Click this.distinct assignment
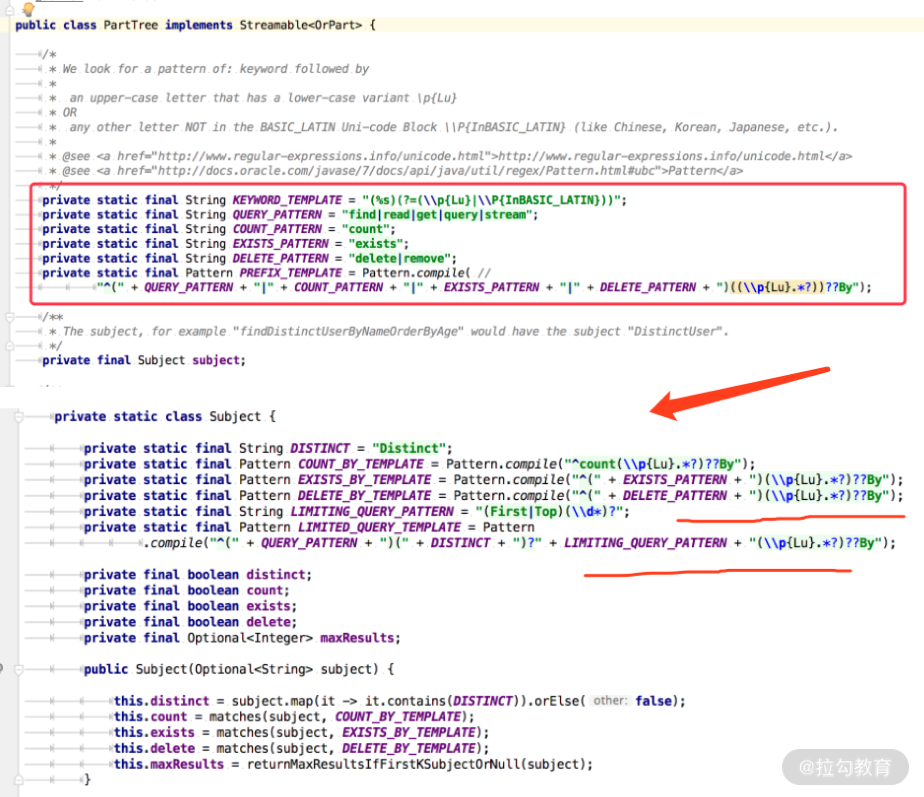 (x=161, y=702)
